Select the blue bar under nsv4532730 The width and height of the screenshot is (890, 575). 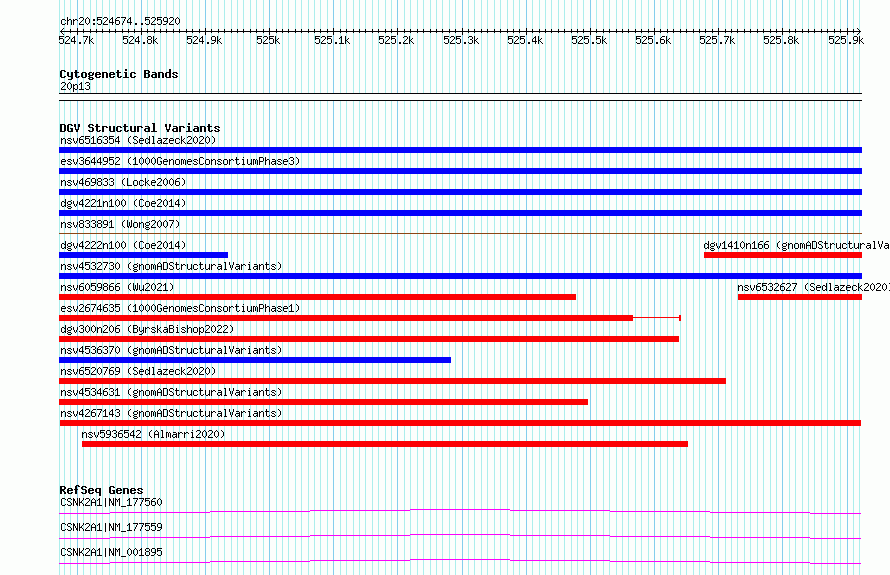click(x=460, y=276)
